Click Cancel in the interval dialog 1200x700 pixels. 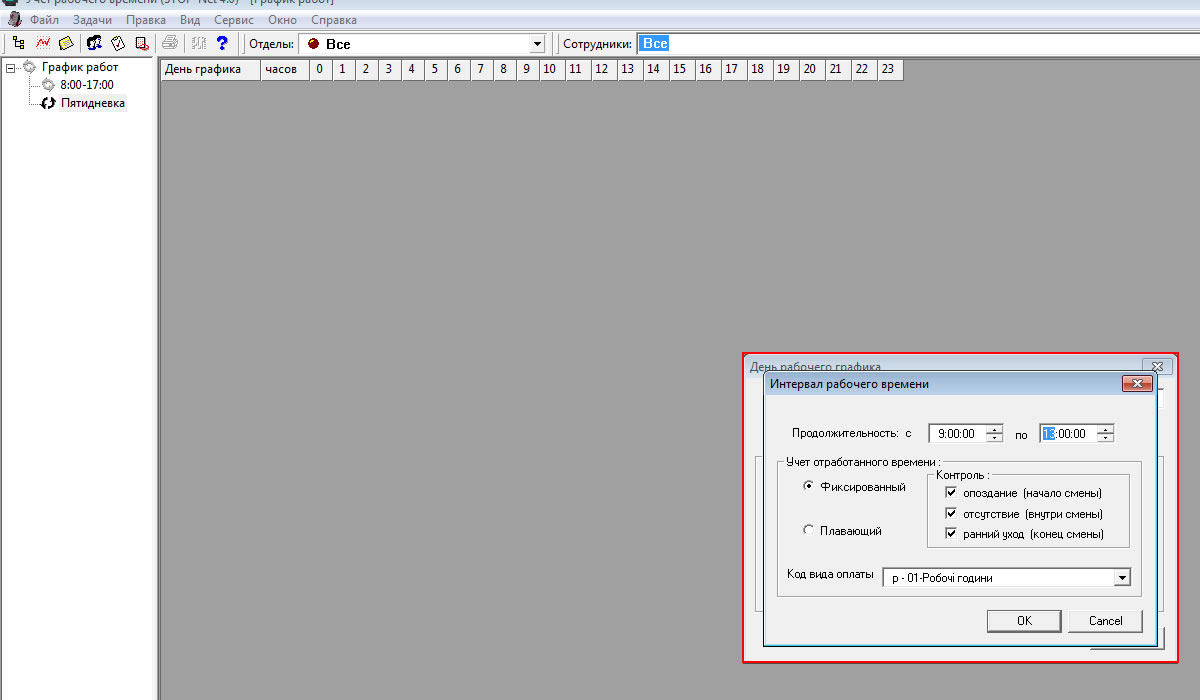pyautogui.click(x=1105, y=621)
